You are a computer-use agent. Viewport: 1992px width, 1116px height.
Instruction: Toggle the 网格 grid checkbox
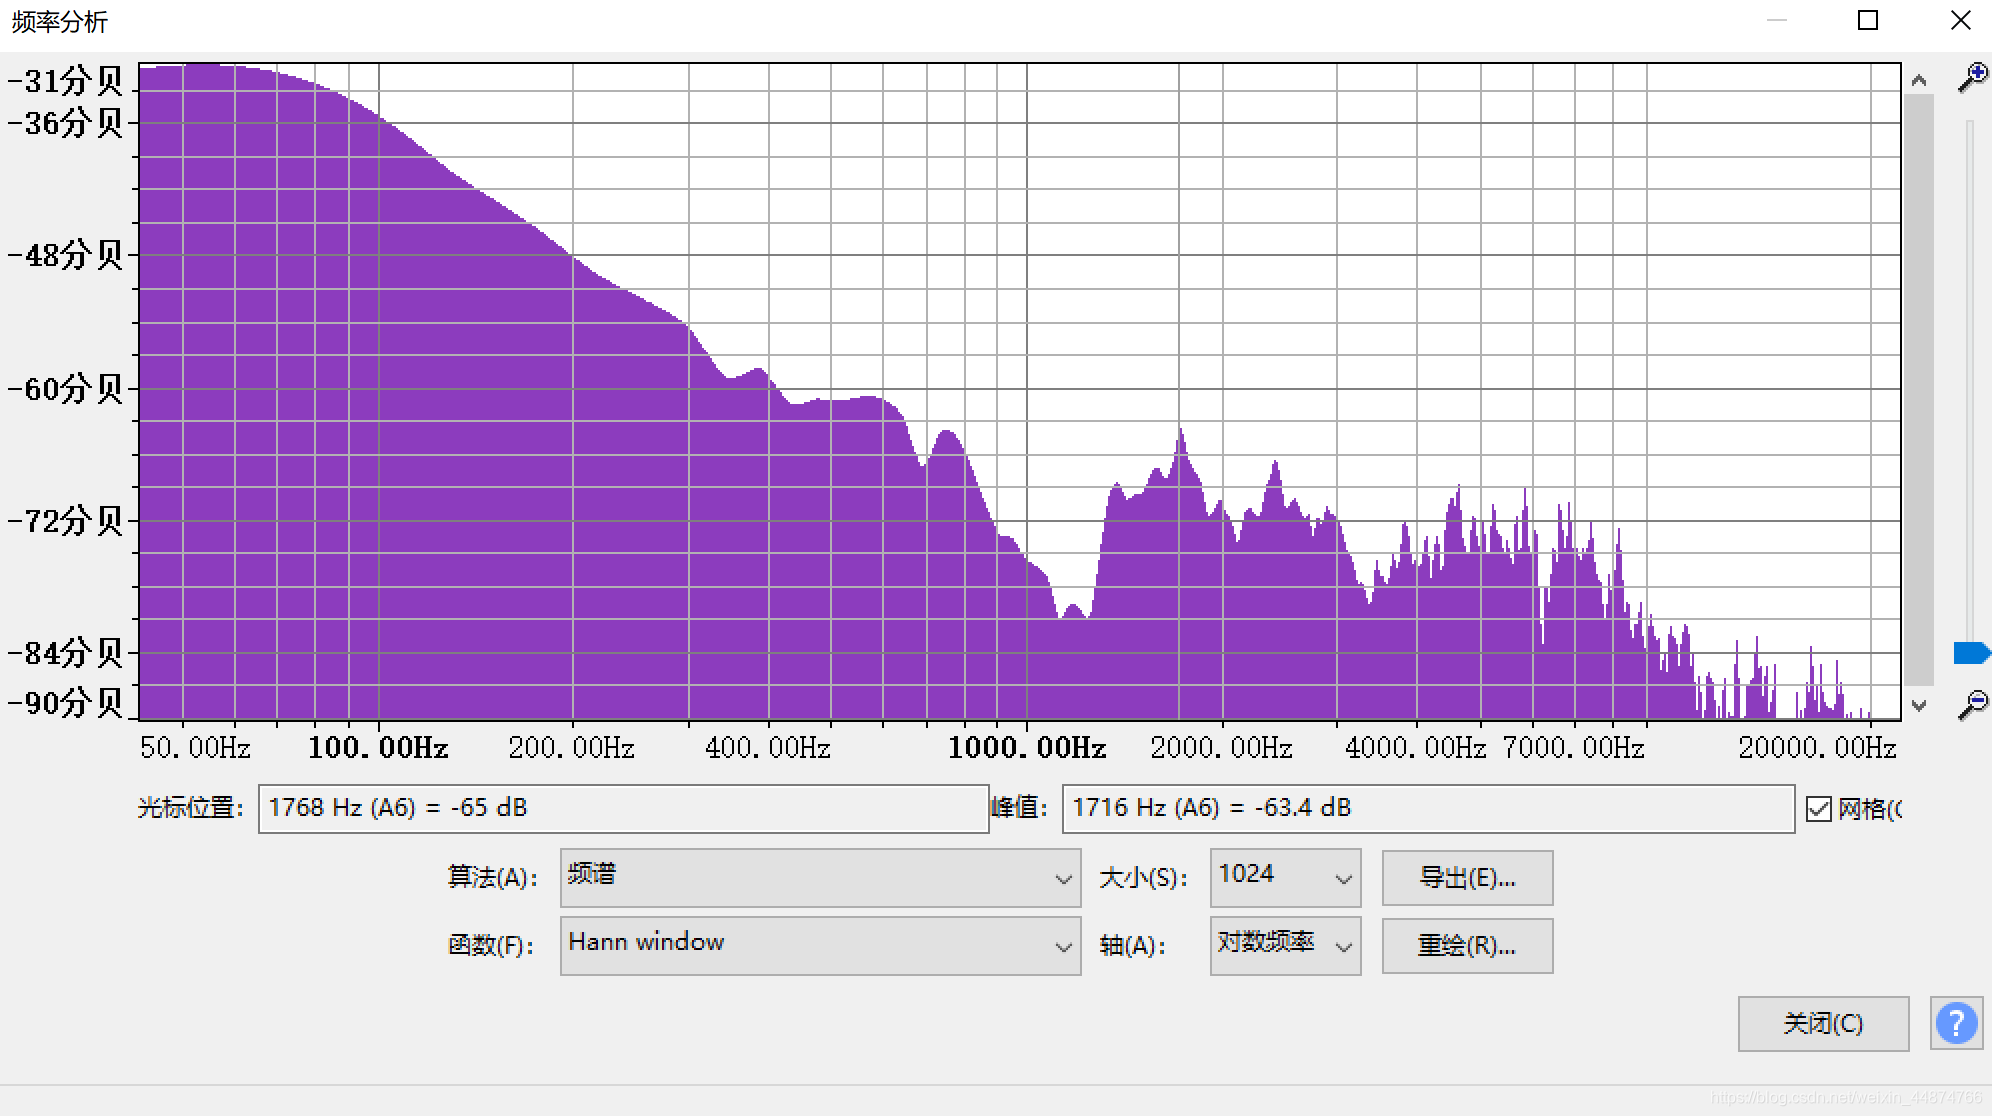[x=1819, y=809]
